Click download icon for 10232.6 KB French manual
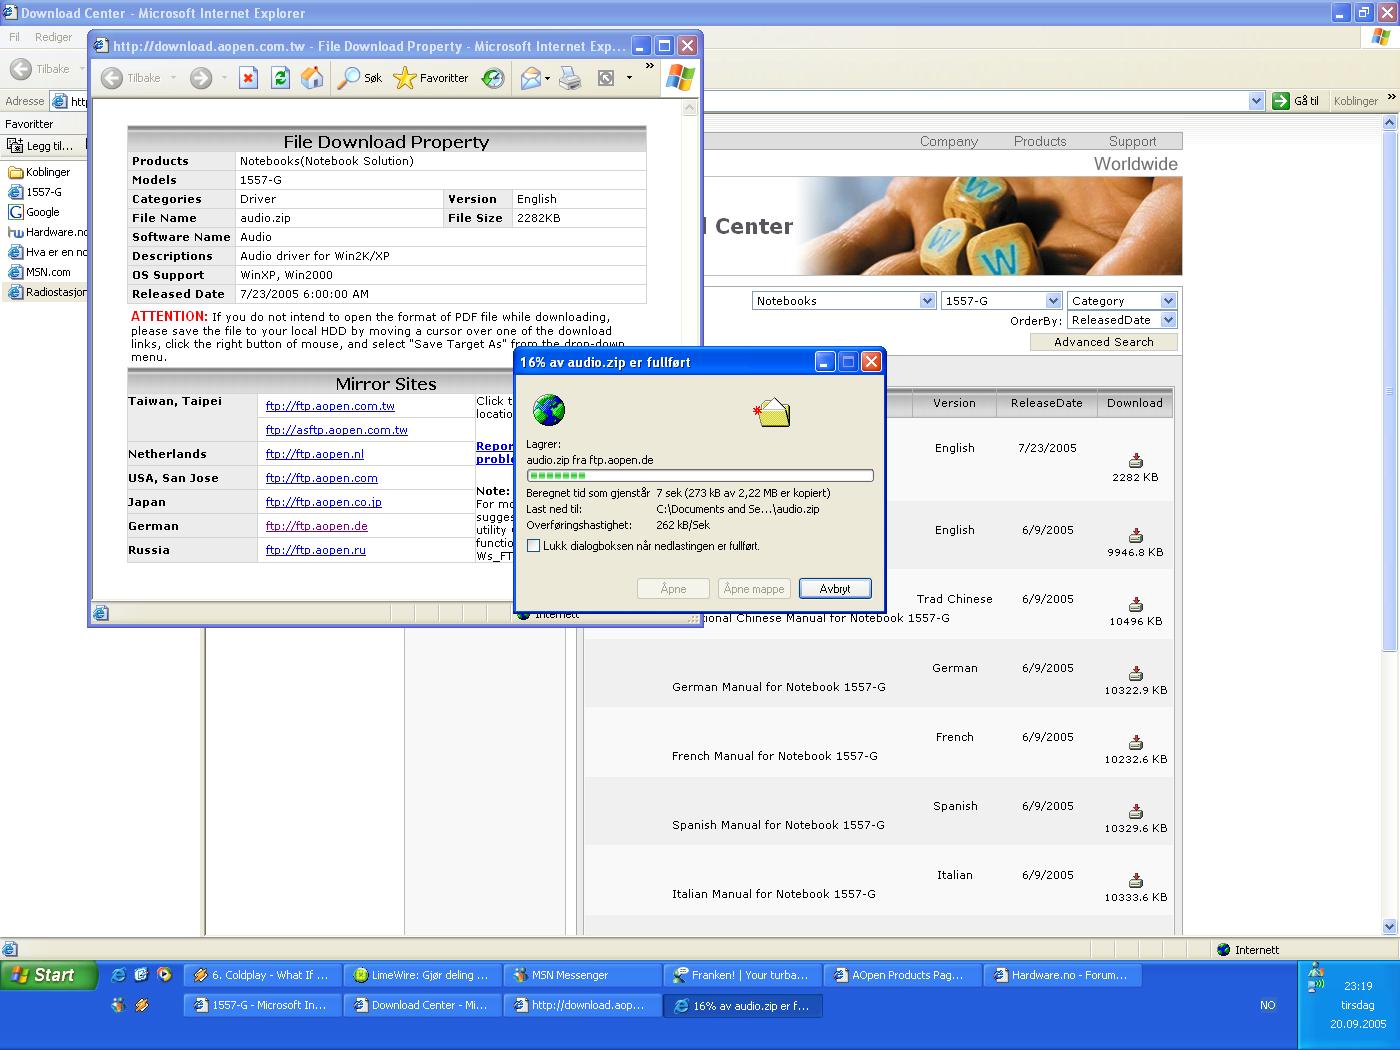Image resolution: width=1400 pixels, height=1050 pixels. (x=1135, y=743)
